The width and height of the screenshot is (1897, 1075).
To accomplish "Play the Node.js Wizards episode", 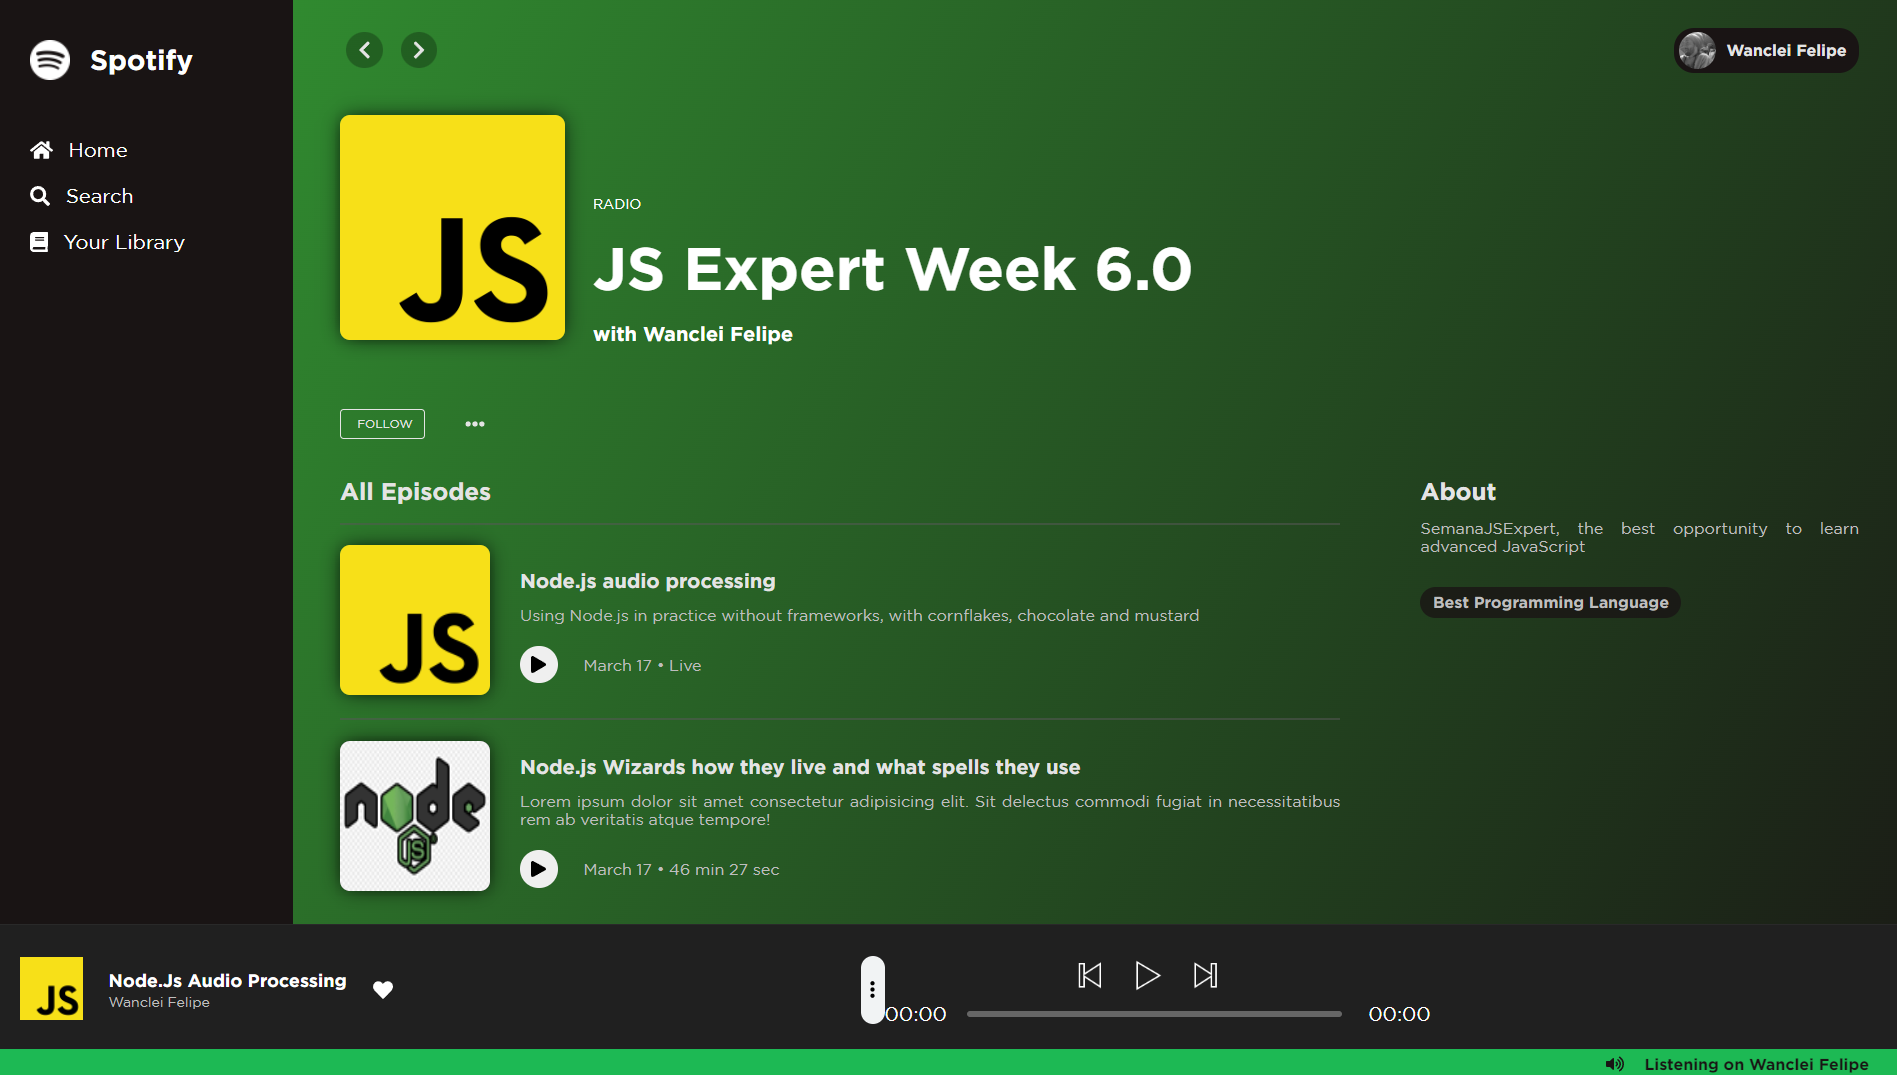I will pyautogui.click(x=538, y=869).
